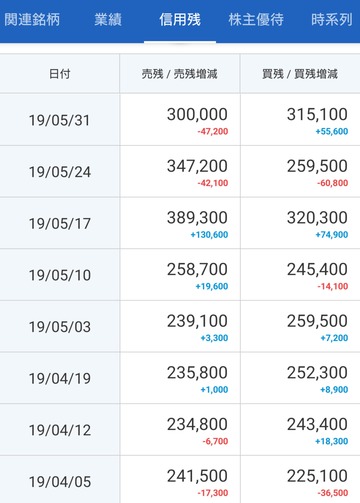360x503 pixels.
Task: Switch to the 業績 tab
Action: 108,20
